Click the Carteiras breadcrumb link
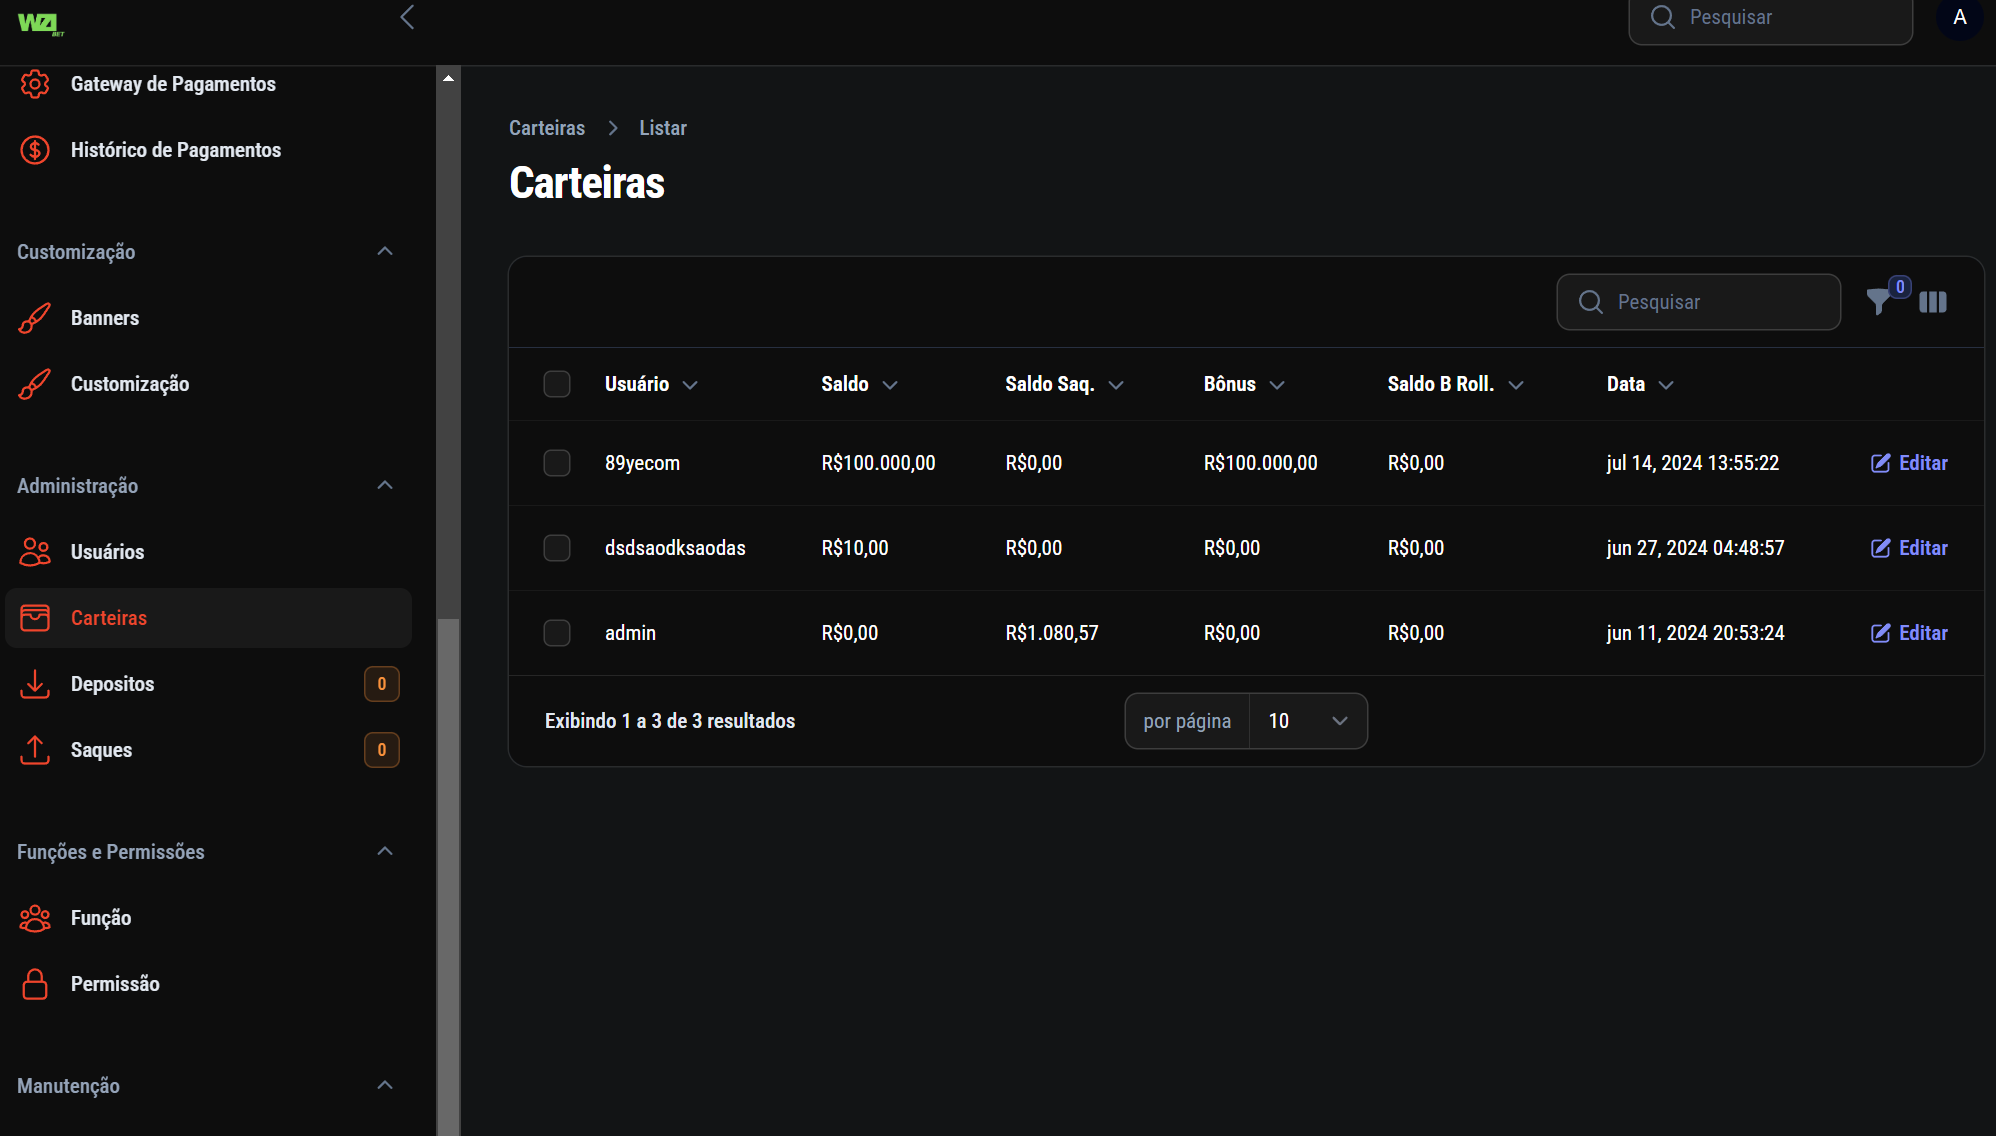Viewport: 1996px width, 1136px height. [547, 128]
